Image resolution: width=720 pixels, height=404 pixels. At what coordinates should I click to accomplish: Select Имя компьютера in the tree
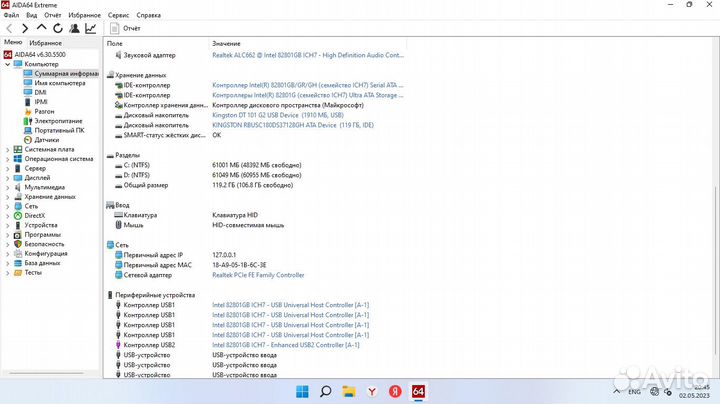[x=55, y=83]
